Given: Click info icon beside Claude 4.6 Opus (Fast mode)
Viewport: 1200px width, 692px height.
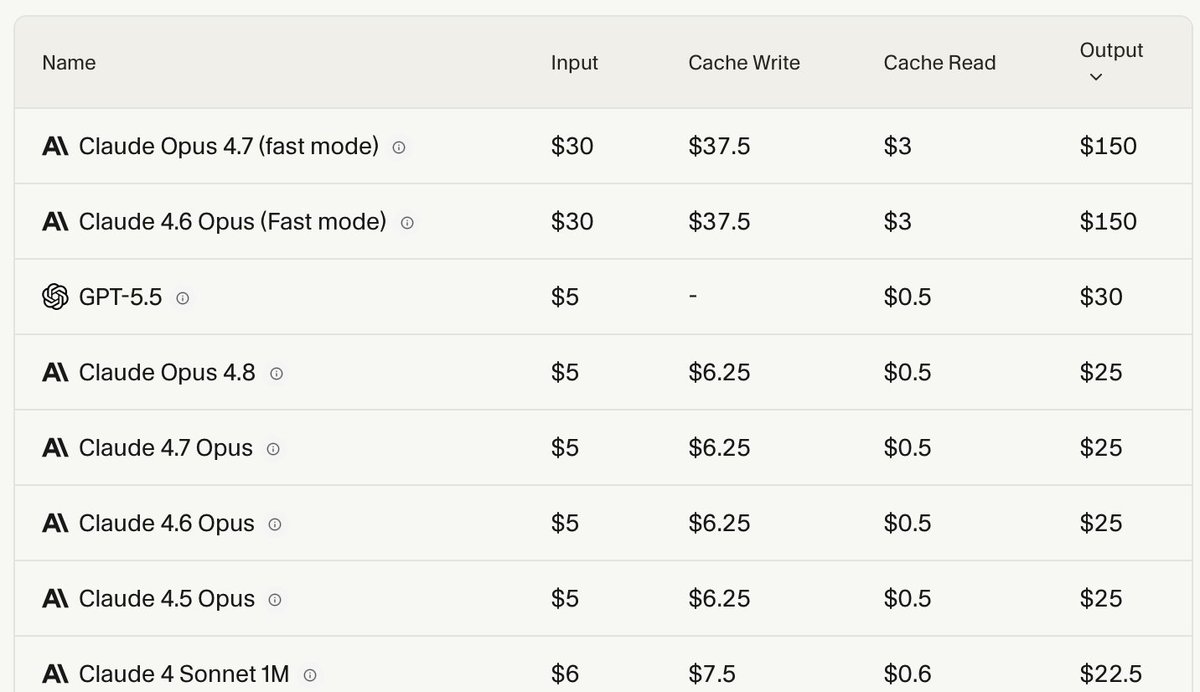Looking at the screenshot, I should [x=407, y=223].
